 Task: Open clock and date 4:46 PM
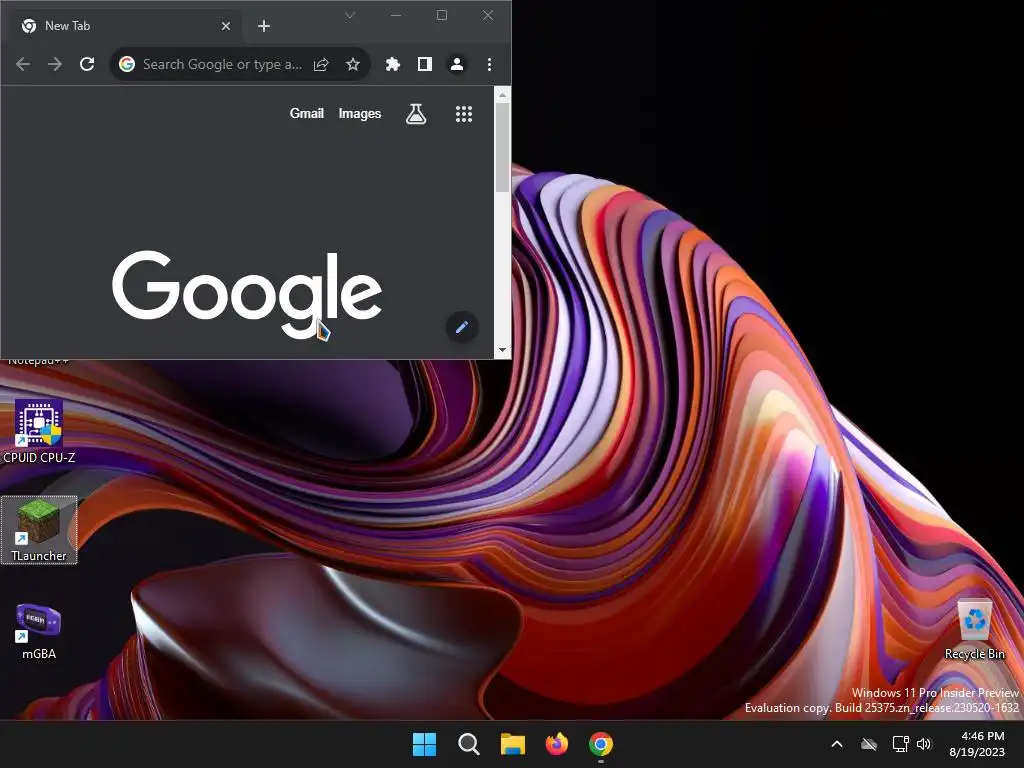point(978,744)
